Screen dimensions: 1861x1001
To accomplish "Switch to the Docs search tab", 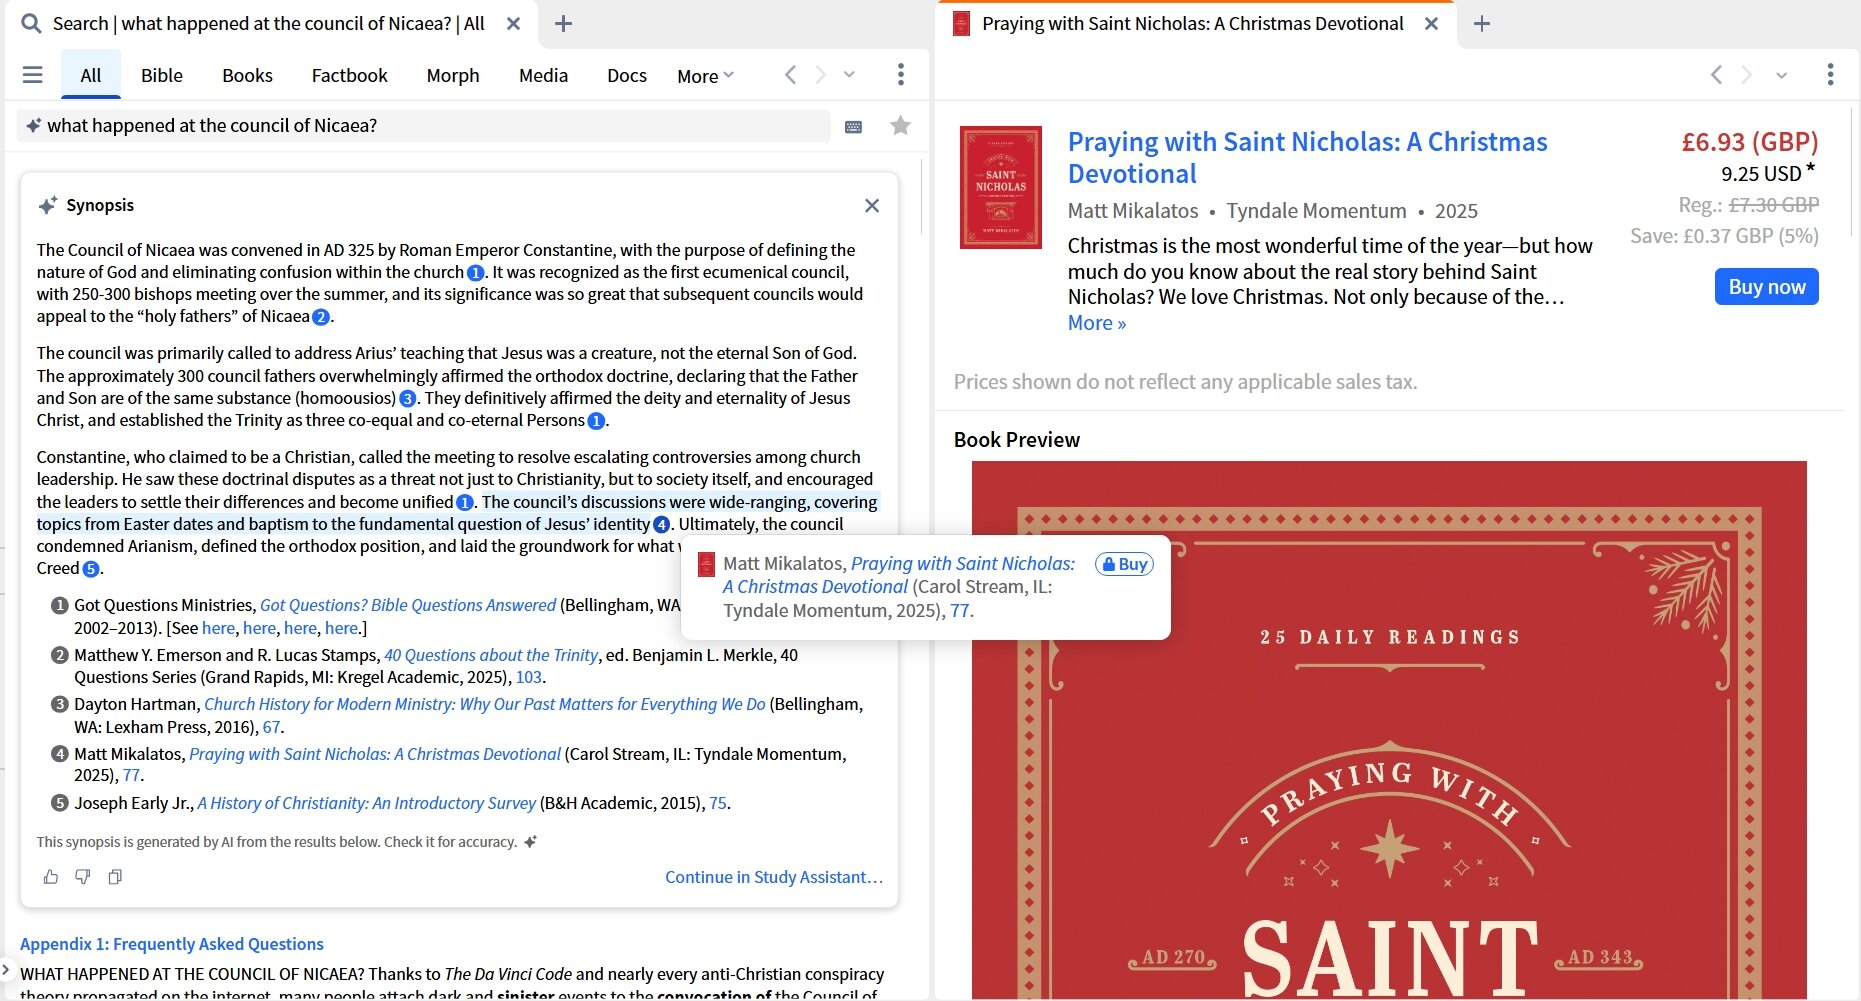I will (627, 75).
